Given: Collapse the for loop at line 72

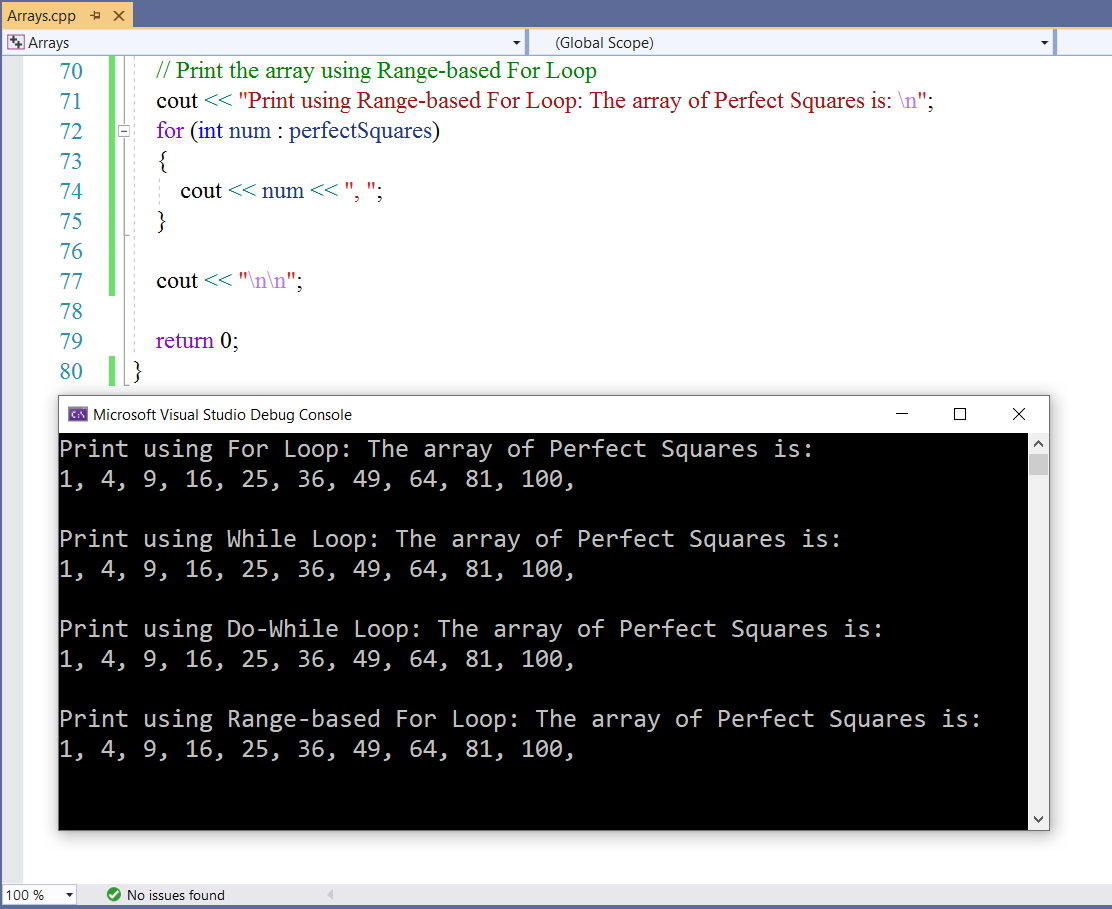Looking at the screenshot, I should tap(124, 131).
